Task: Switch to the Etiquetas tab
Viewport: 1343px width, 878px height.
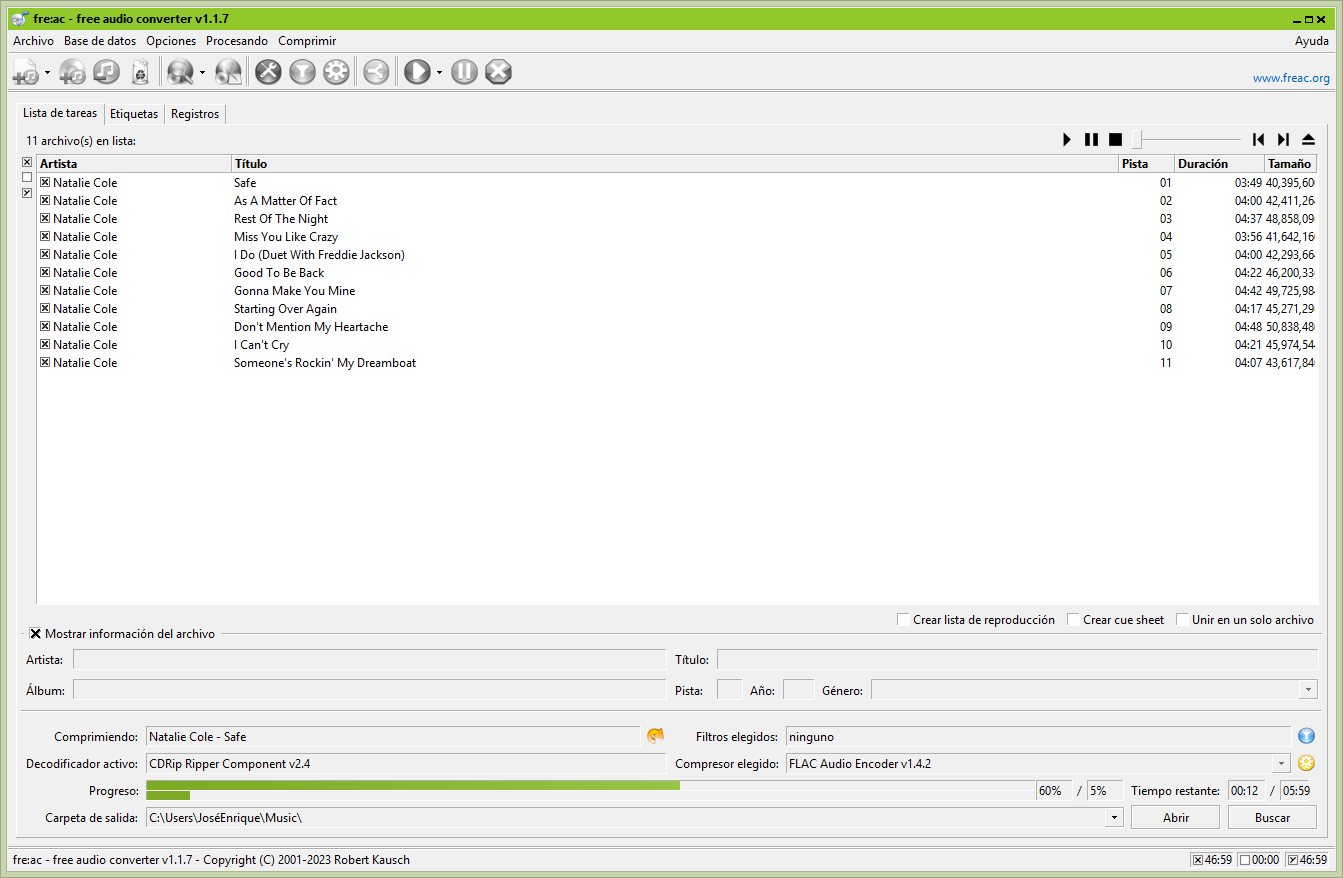Action: 134,114
